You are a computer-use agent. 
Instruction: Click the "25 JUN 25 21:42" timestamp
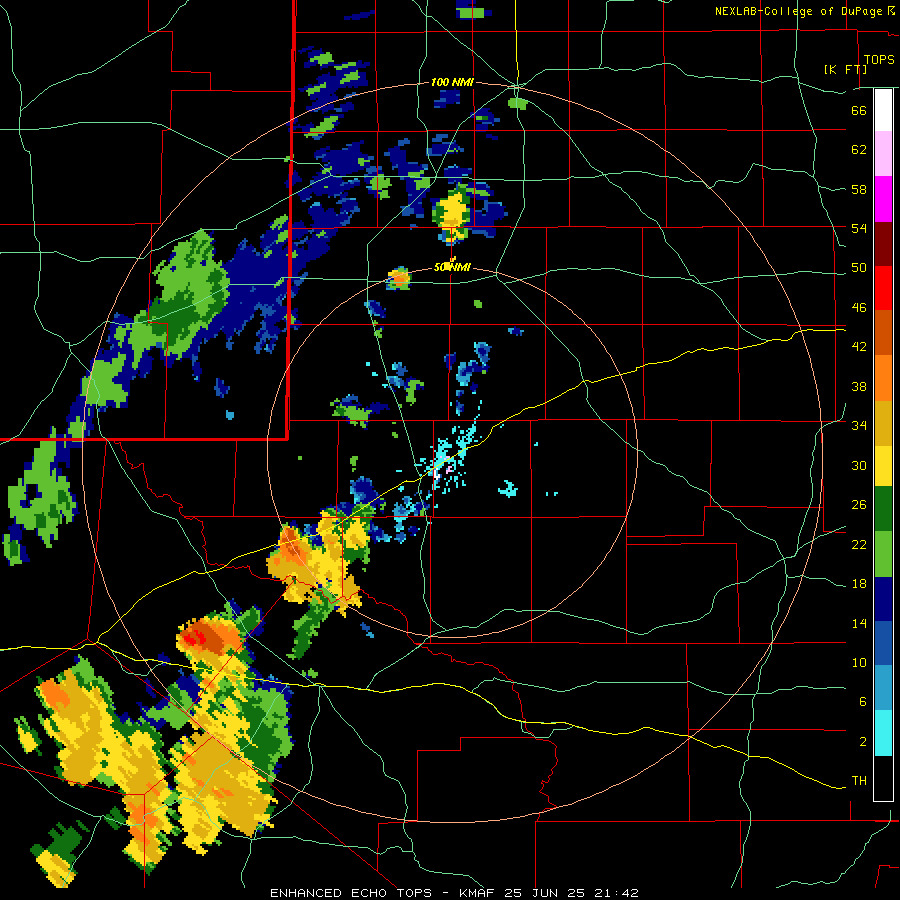tap(571, 893)
